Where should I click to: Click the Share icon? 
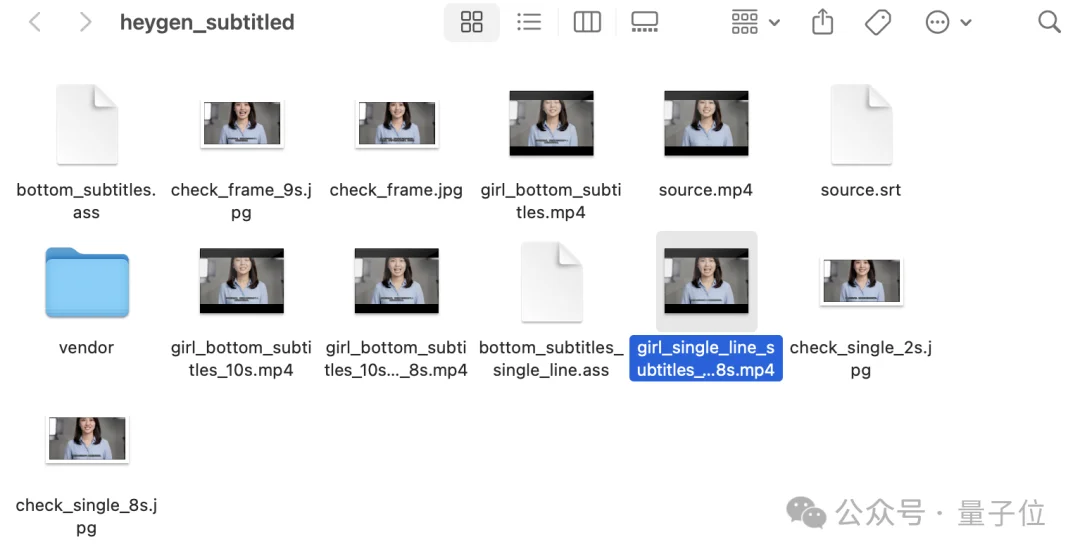click(822, 22)
